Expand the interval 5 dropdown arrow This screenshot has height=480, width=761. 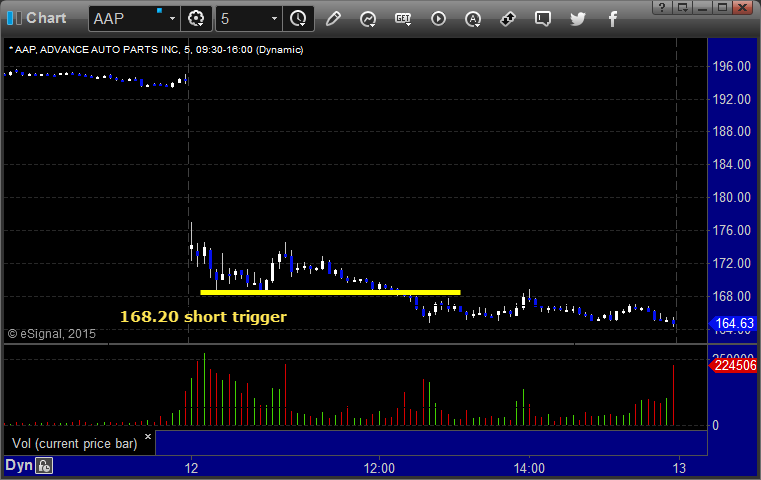pos(274,19)
